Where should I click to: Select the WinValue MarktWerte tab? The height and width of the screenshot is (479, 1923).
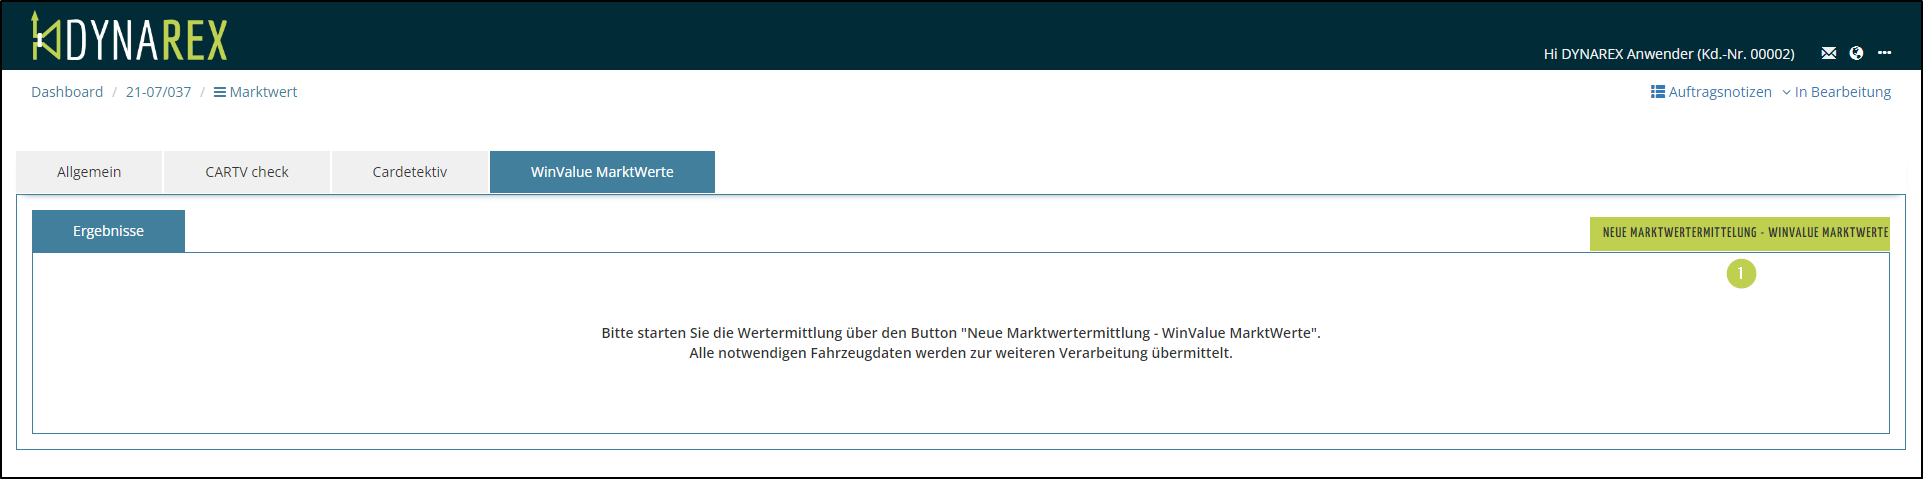click(602, 172)
